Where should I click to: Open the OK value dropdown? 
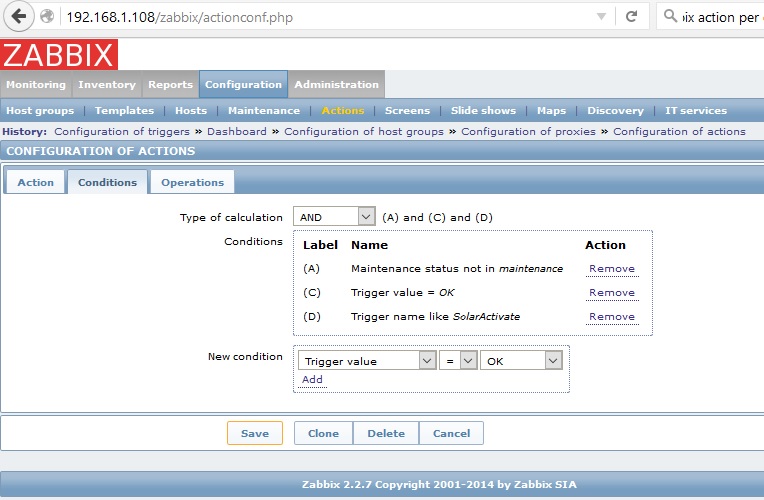[x=521, y=361]
